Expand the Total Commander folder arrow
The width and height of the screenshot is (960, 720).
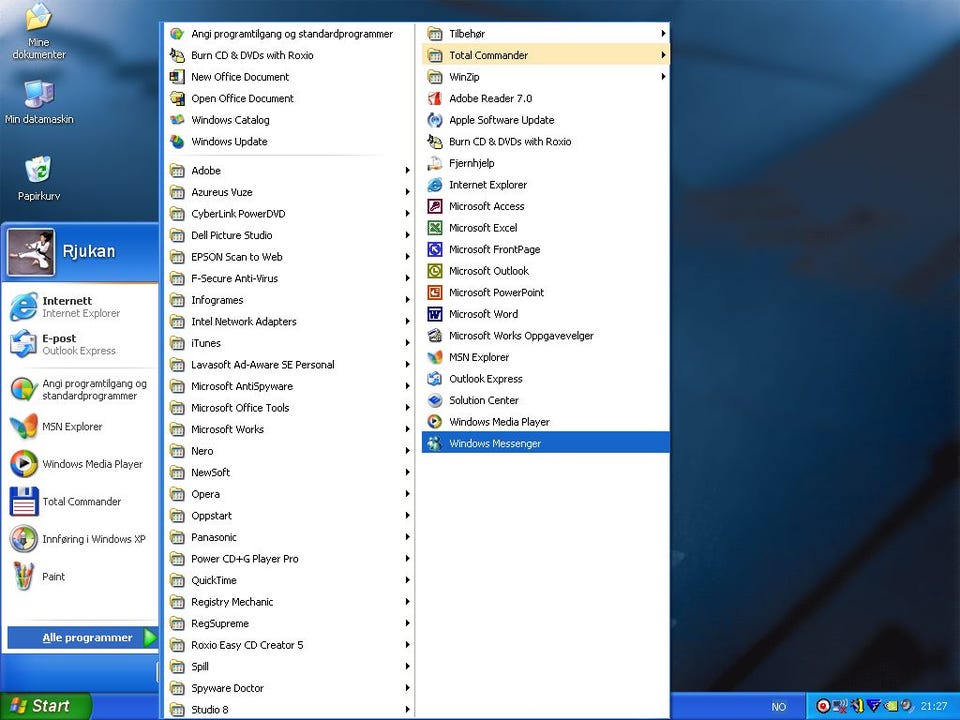[664, 55]
